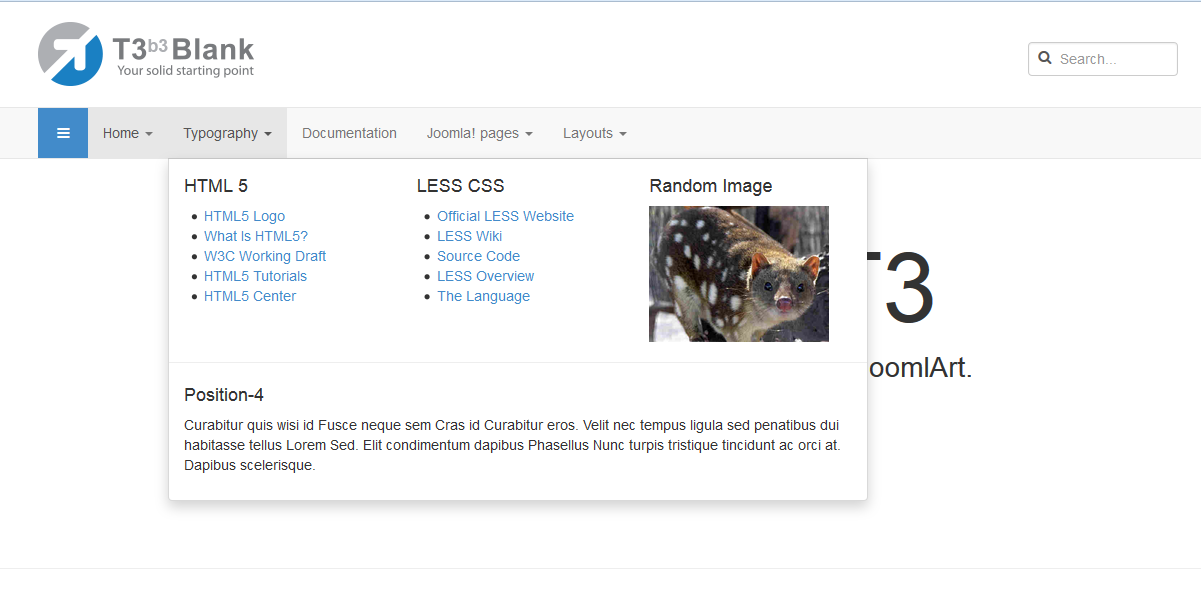Click the Curabitur quis wisi paragraph
The height and width of the screenshot is (598, 1201).
coord(512,445)
